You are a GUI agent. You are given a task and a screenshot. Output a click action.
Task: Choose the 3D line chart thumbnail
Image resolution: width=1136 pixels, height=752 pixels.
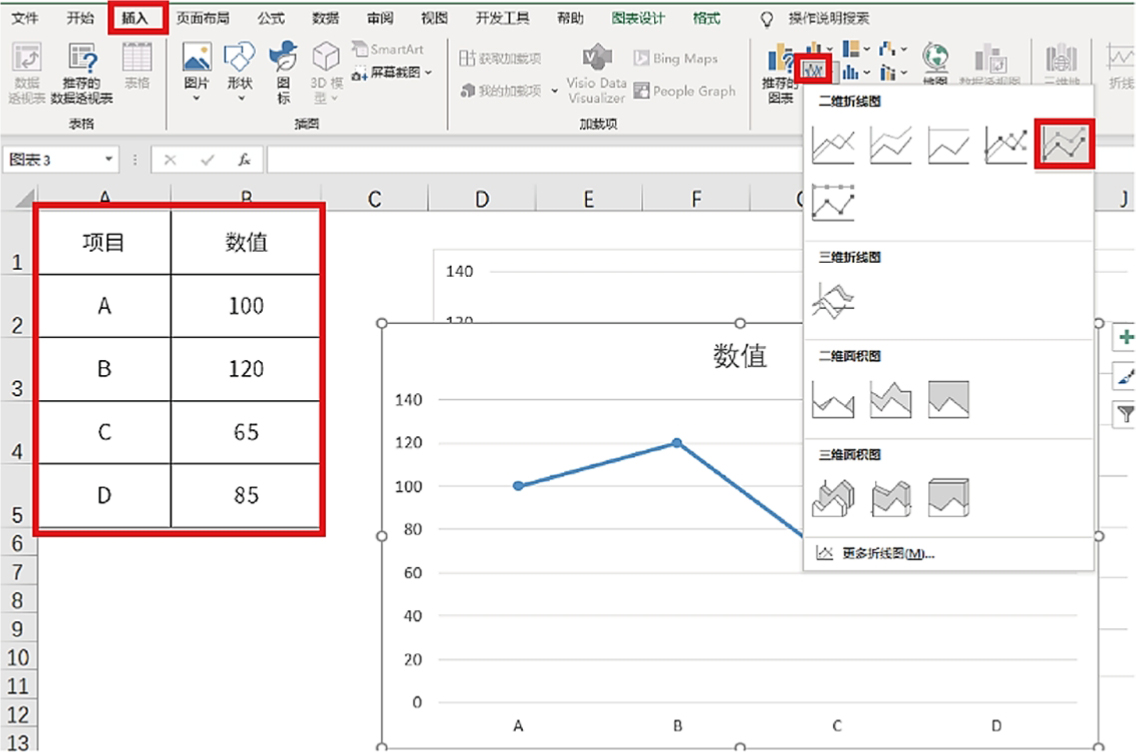pos(833,298)
